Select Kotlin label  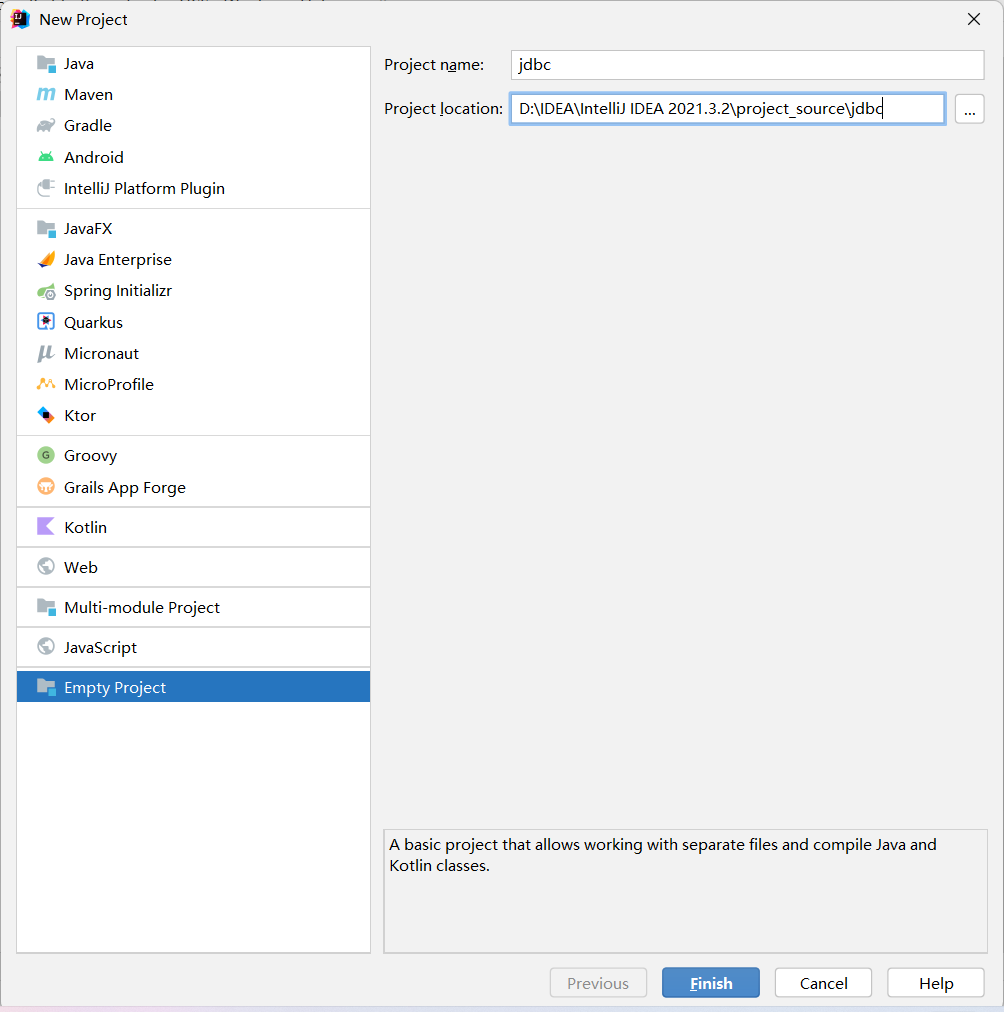click(x=85, y=527)
